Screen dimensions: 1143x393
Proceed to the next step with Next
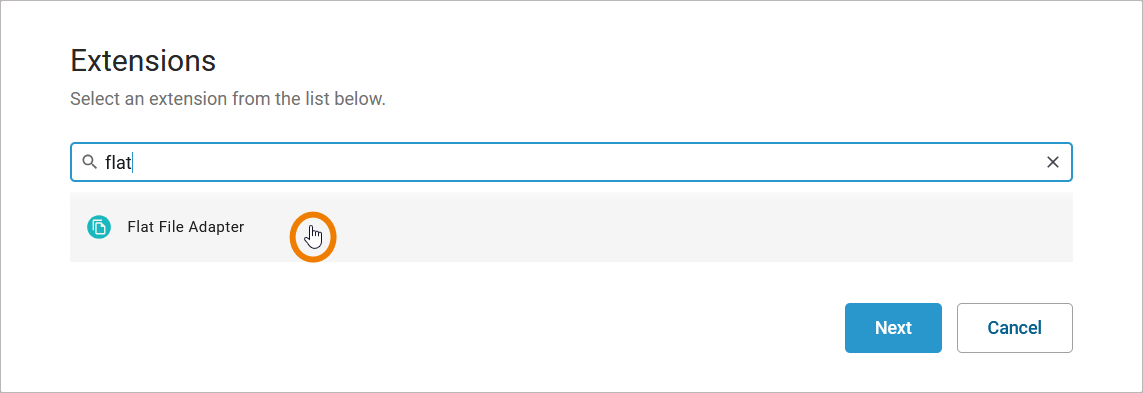[x=893, y=328]
